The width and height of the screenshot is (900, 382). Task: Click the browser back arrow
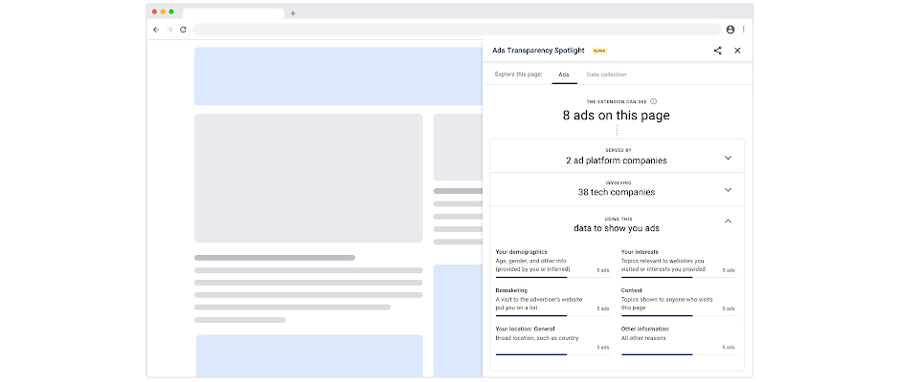point(156,29)
